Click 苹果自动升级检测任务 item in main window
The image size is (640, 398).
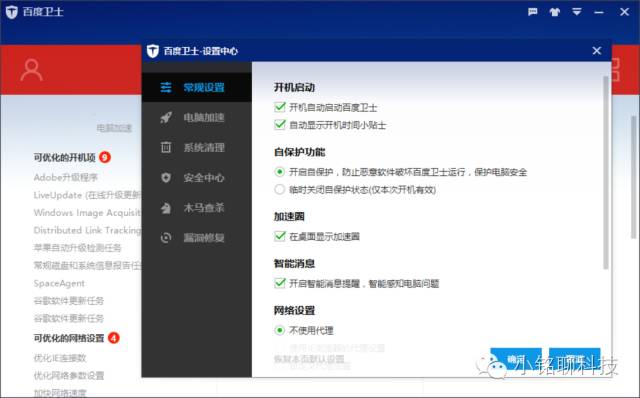tap(78, 248)
